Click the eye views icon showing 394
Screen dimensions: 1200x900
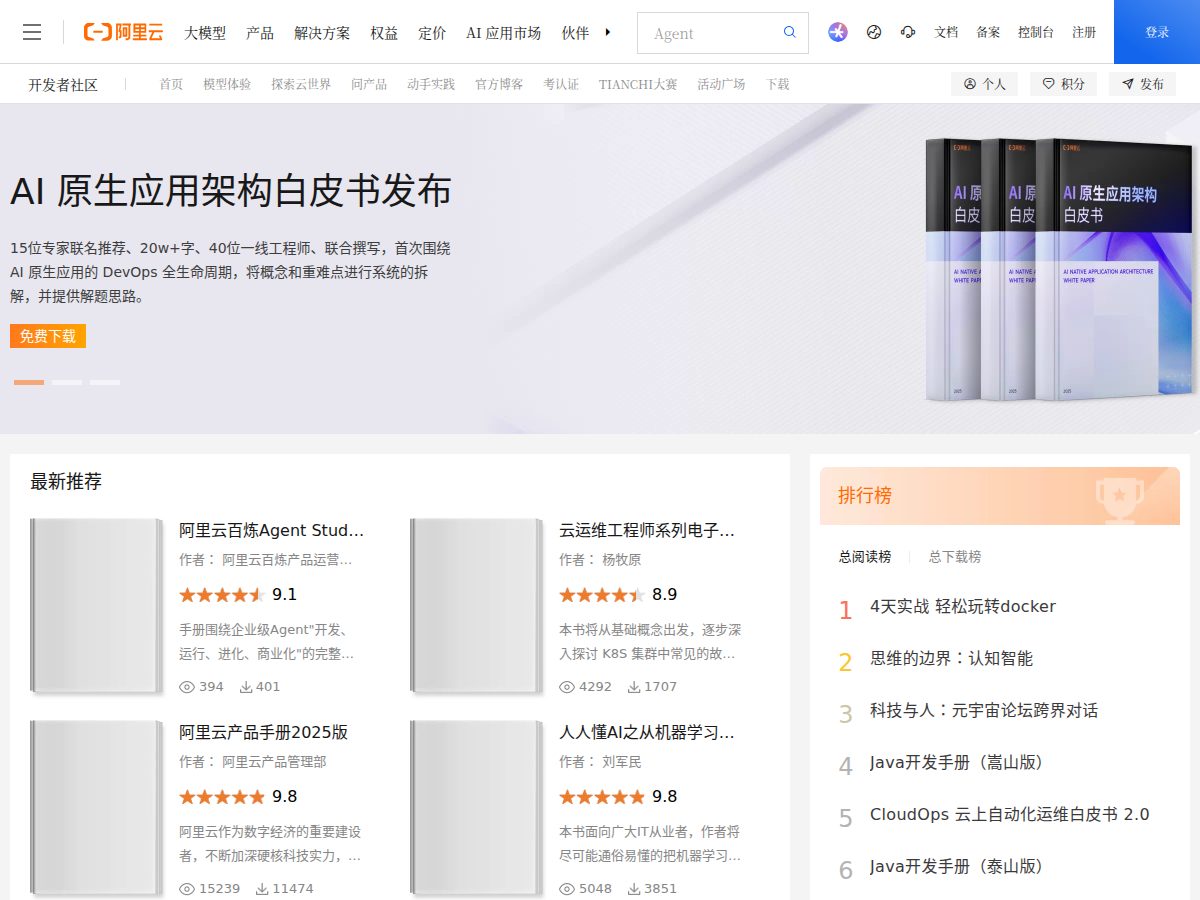click(187, 687)
